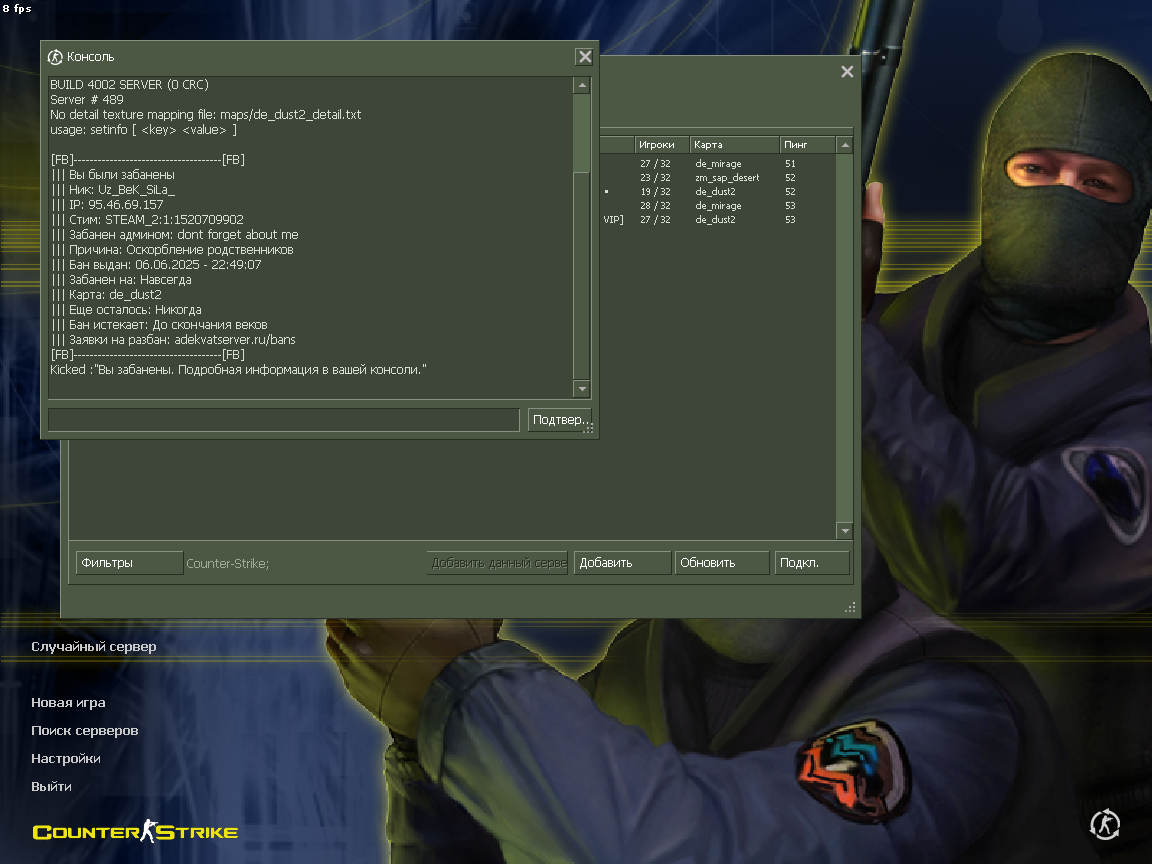The image size is (1152, 864).
Task: Click the Стим: STEAM_2:1:1520709902 line
Action: click(147, 220)
